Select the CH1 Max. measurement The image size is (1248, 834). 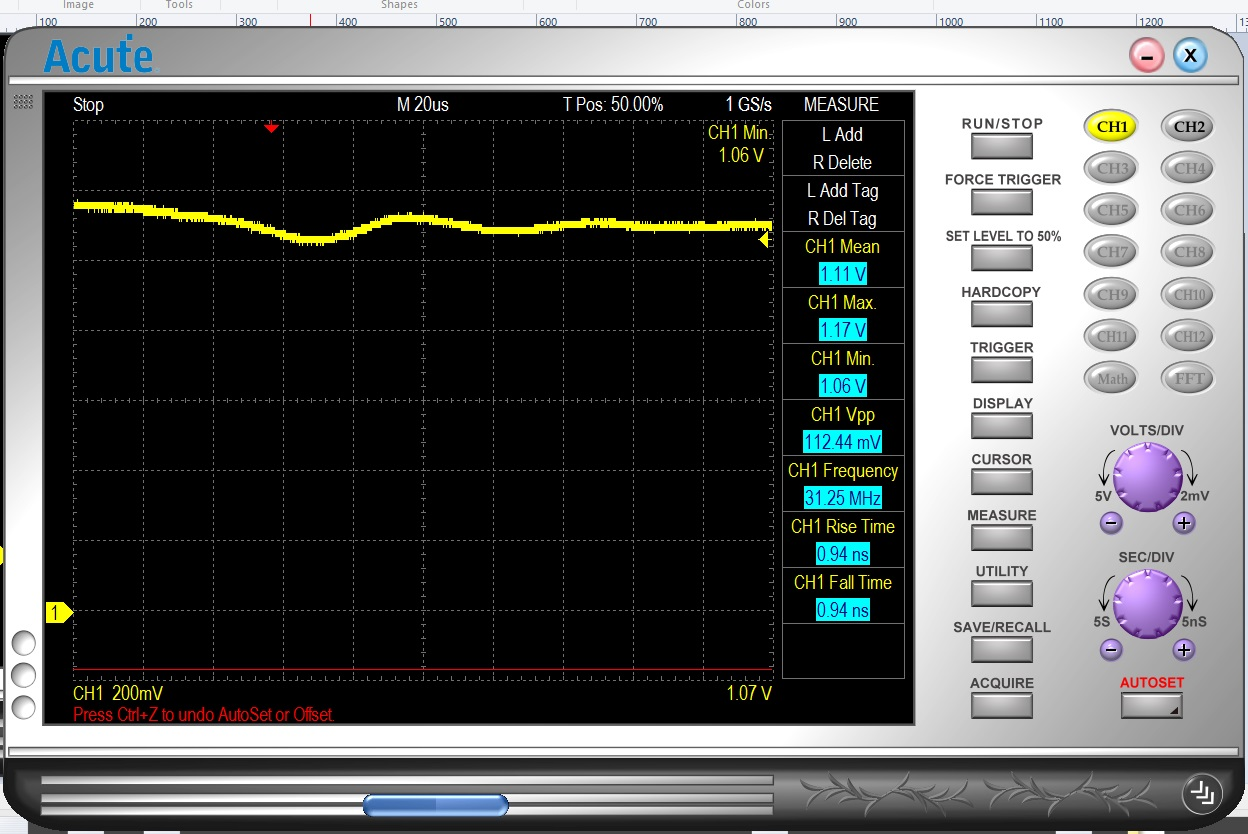click(x=842, y=316)
